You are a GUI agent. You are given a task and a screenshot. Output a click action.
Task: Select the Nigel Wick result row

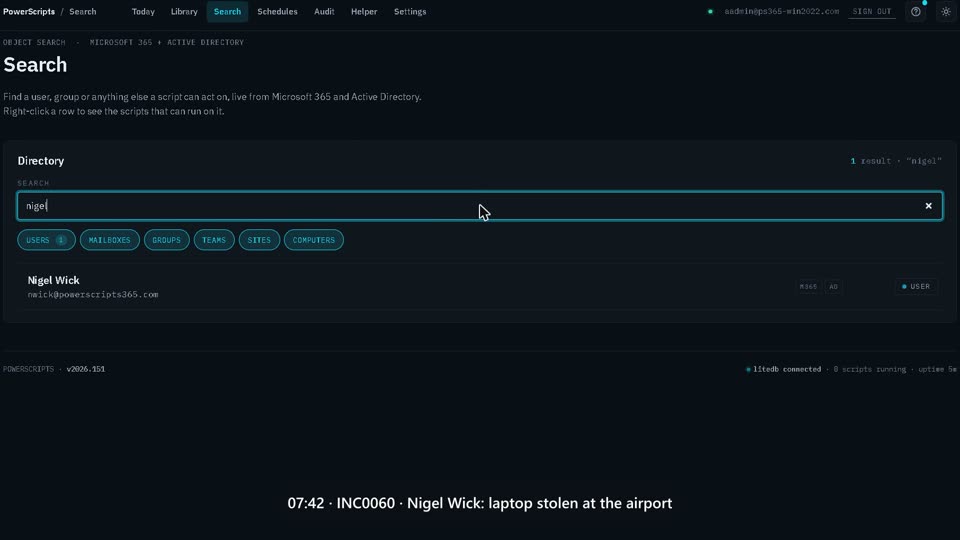pos(479,287)
